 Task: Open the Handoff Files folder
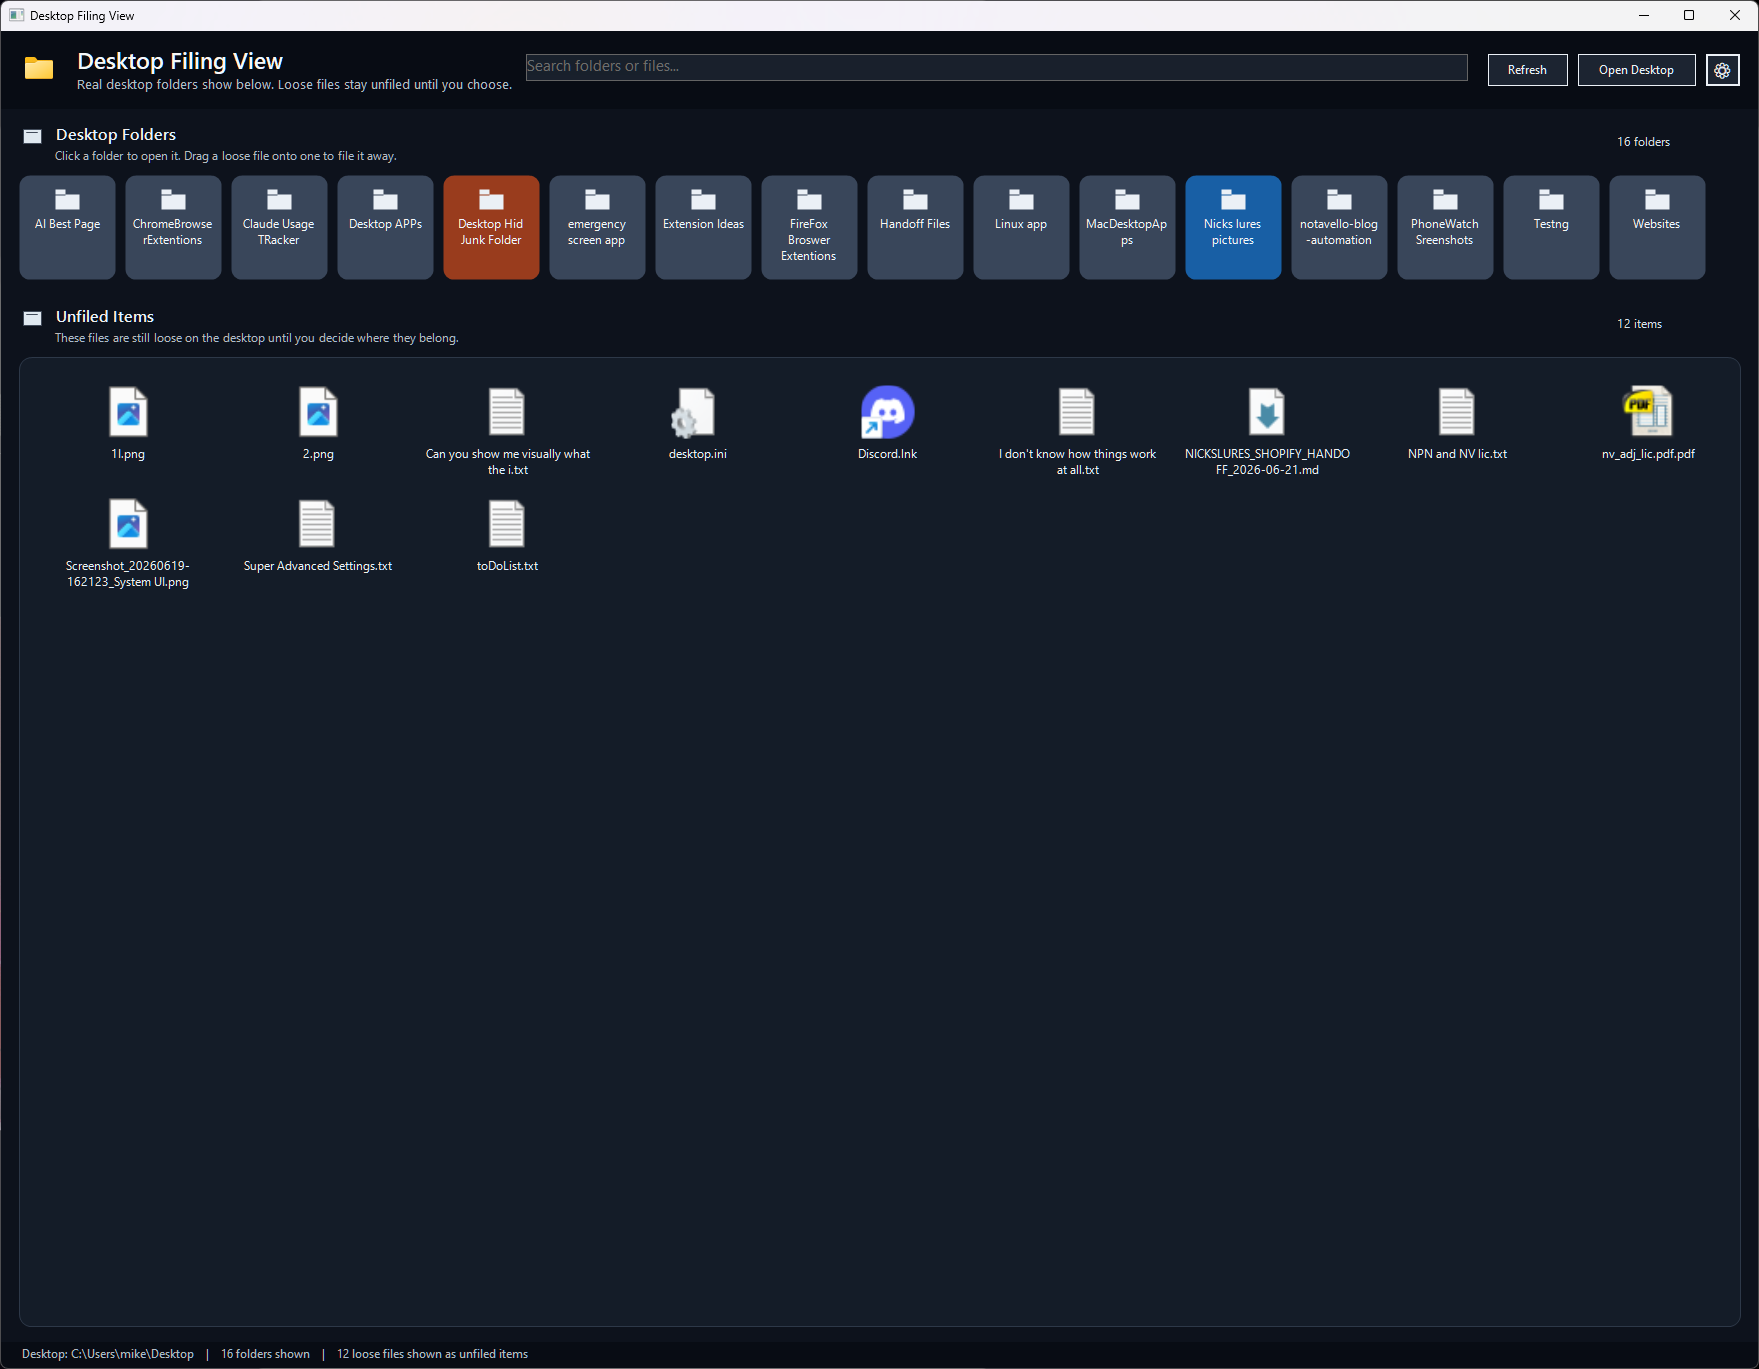[x=915, y=227]
